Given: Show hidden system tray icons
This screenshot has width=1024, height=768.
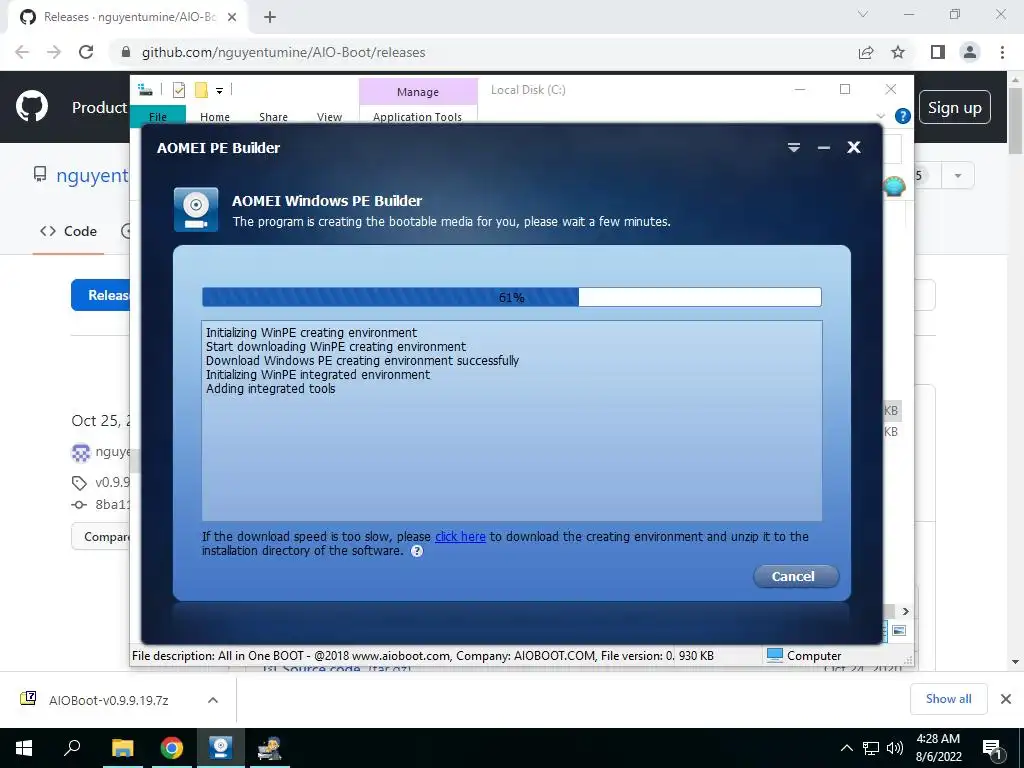Looking at the screenshot, I should [846, 748].
